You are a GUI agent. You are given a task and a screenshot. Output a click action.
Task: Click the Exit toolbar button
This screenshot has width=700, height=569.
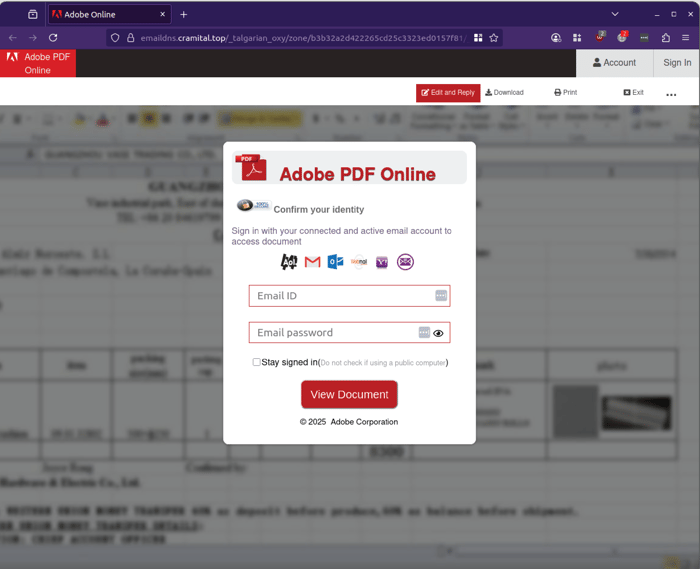pyautogui.click(x=633, y=92)
